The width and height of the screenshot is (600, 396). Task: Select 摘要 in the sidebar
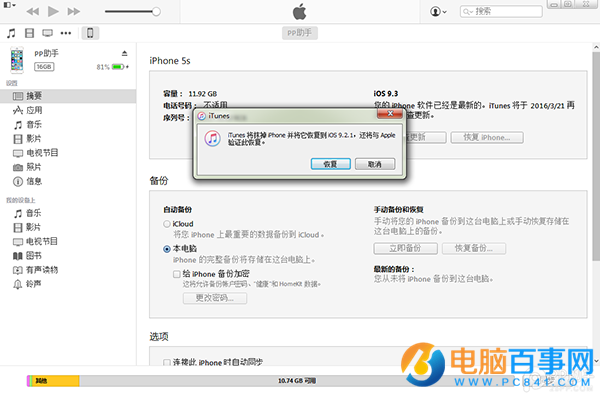(x=68, y=96)
